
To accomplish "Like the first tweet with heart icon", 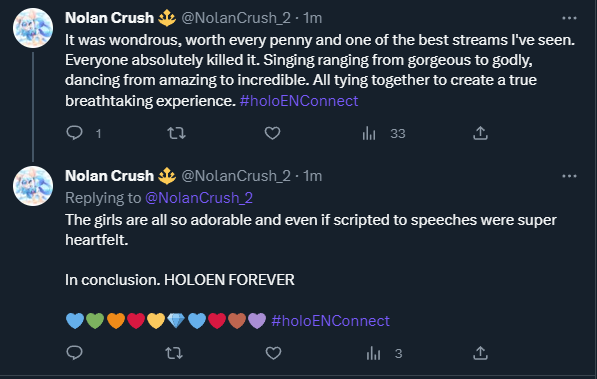I will pos(272,133).
